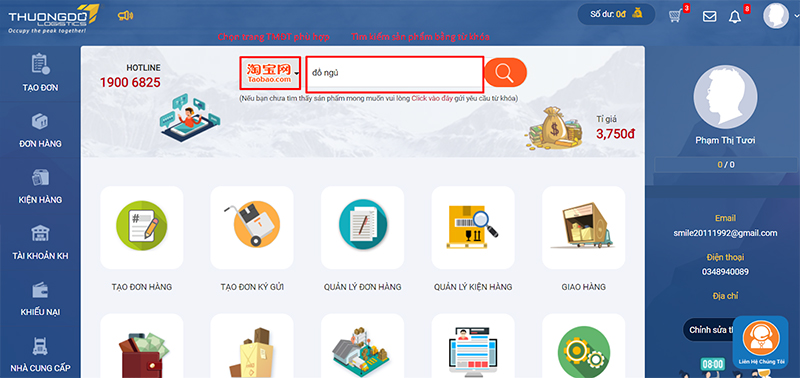Screen dimensions: 800x378
Task: Click the dropdown arrow beside Taobao logo
Action: [x=296, y=74]
